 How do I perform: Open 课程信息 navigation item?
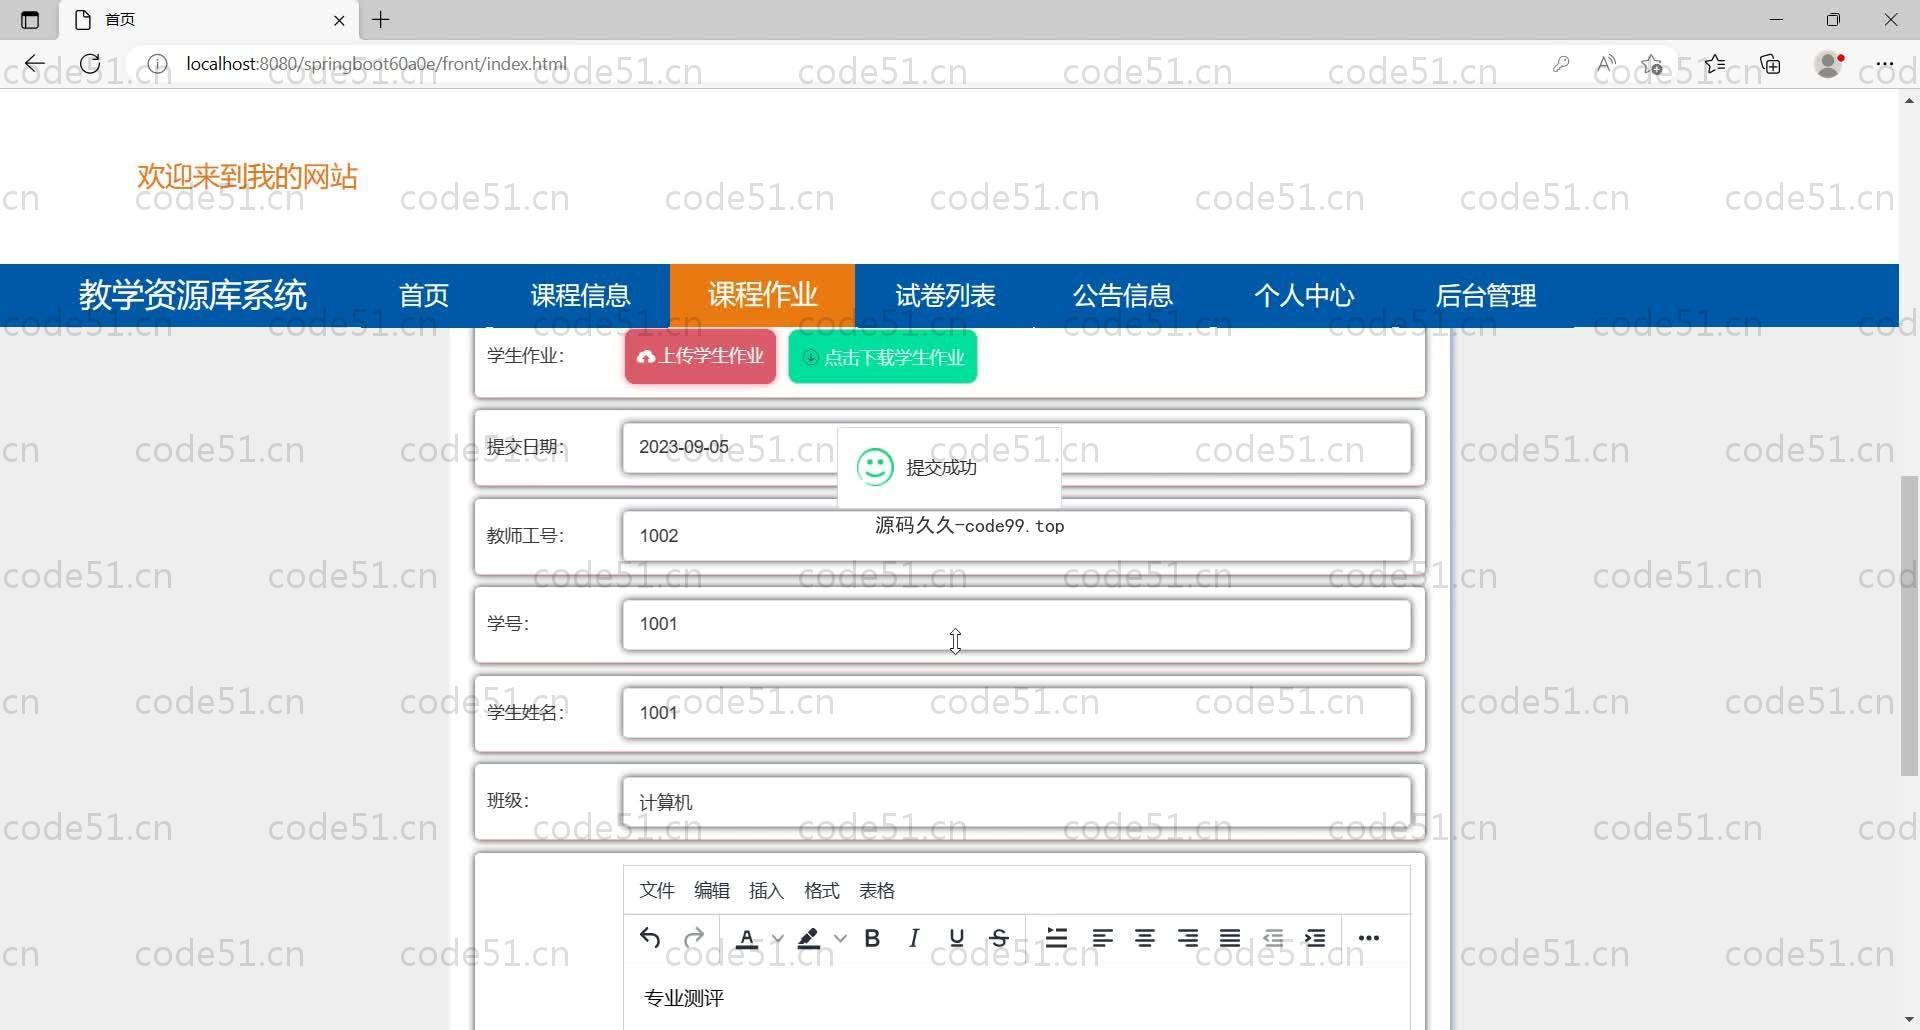click(x=580, y=295)
